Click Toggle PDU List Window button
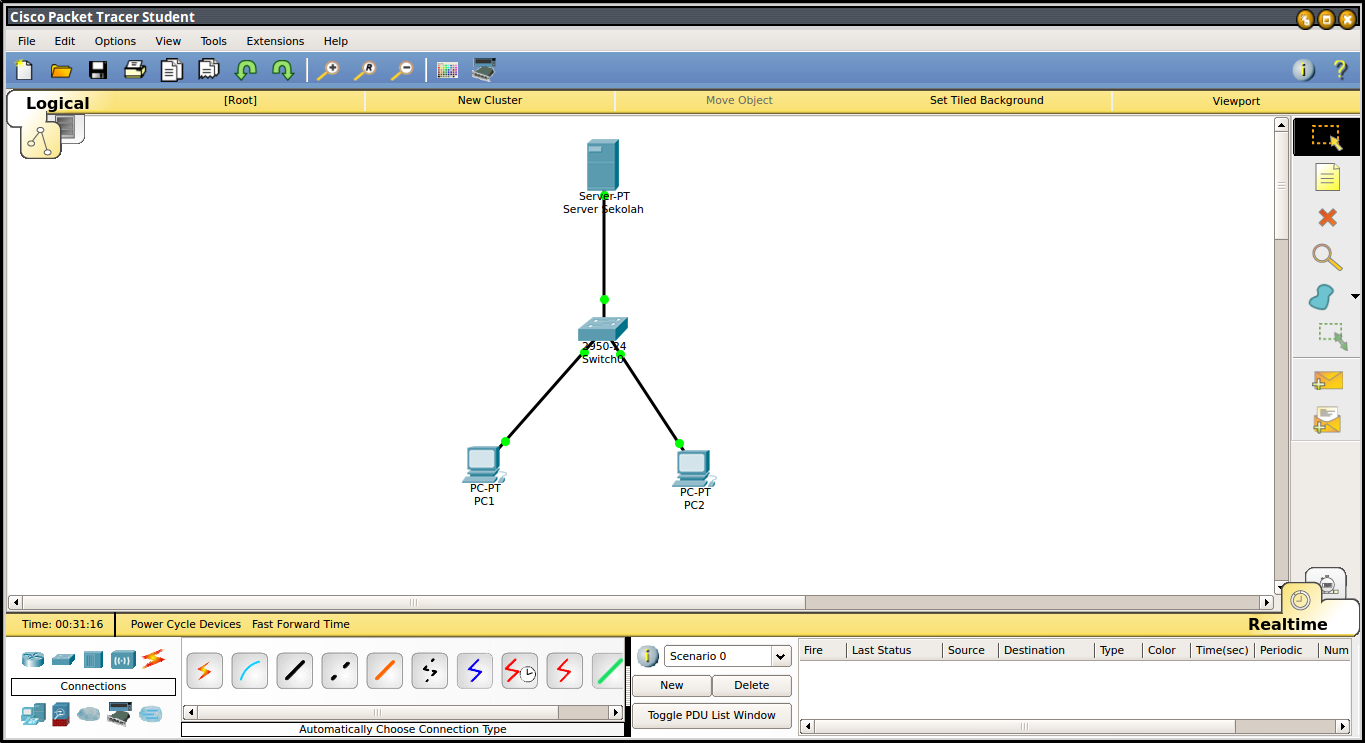 coord(712,716)
